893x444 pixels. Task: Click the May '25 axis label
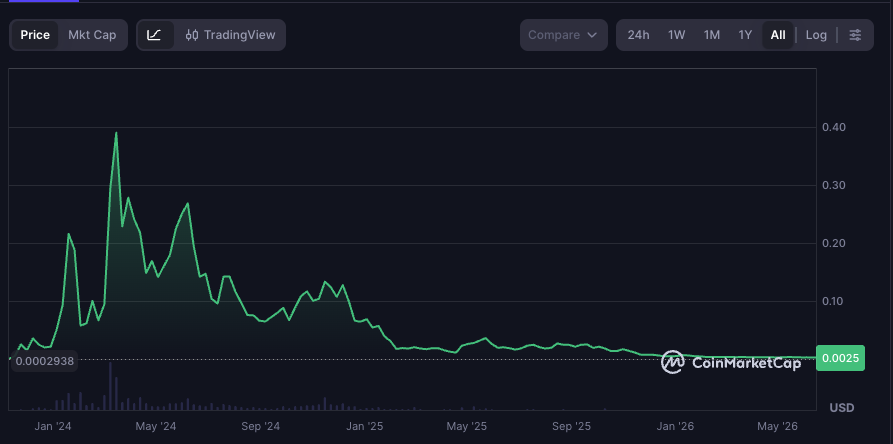pyautogui.click(x=466, y=426)
